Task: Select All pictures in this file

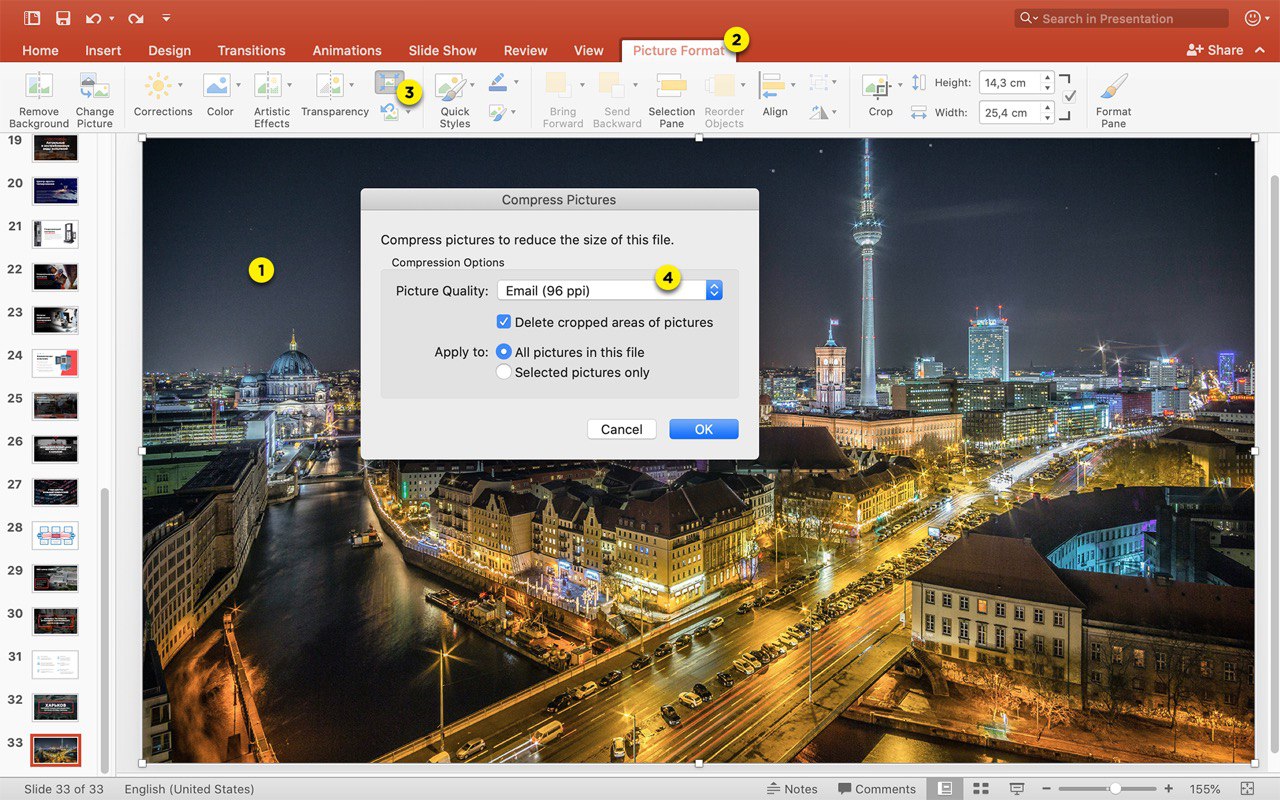Action: tap(504, 352)
